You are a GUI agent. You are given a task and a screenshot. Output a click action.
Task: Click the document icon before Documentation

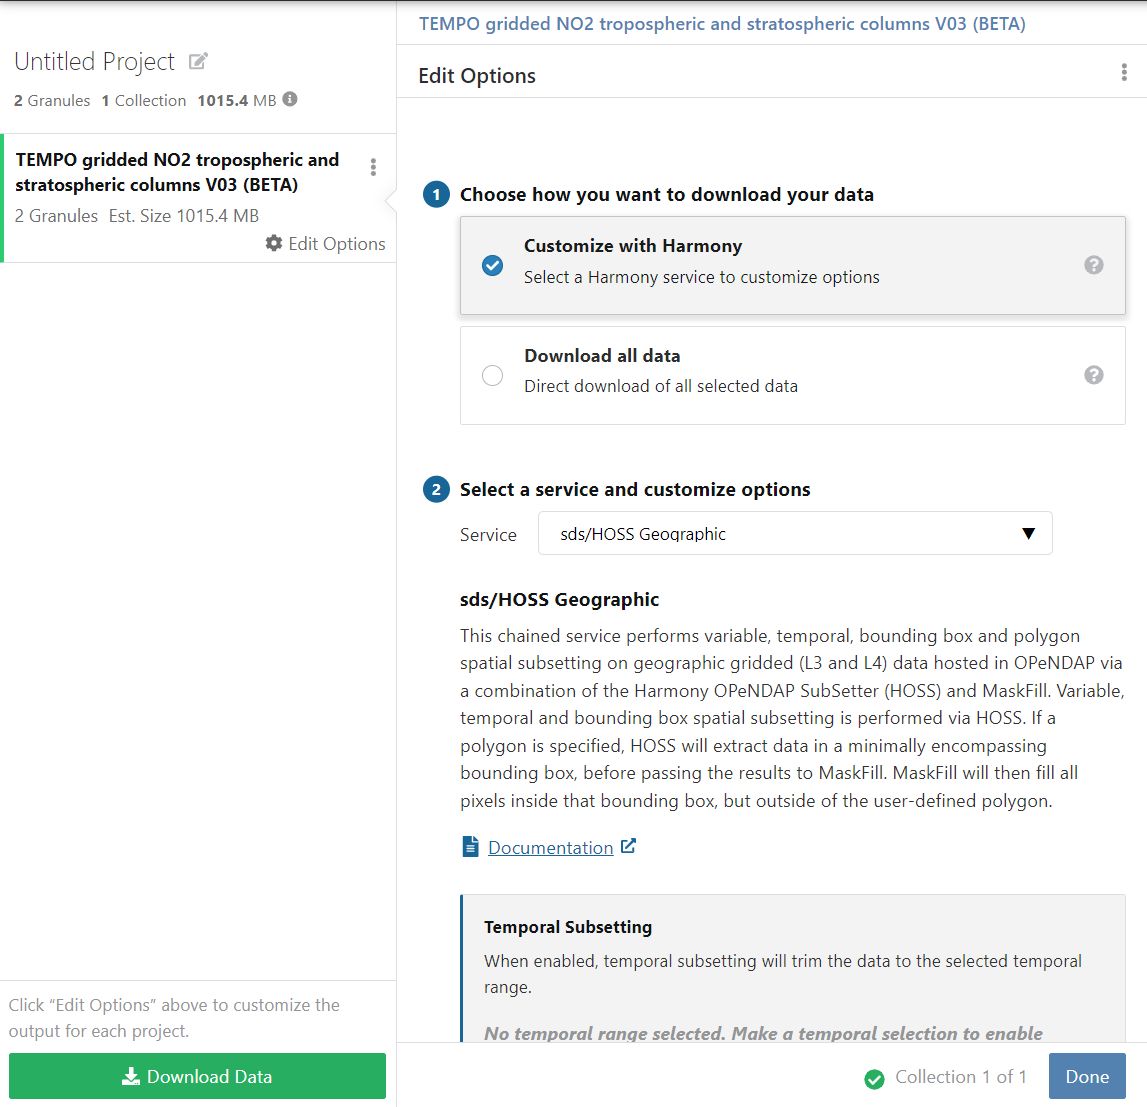tap(470, 847)
